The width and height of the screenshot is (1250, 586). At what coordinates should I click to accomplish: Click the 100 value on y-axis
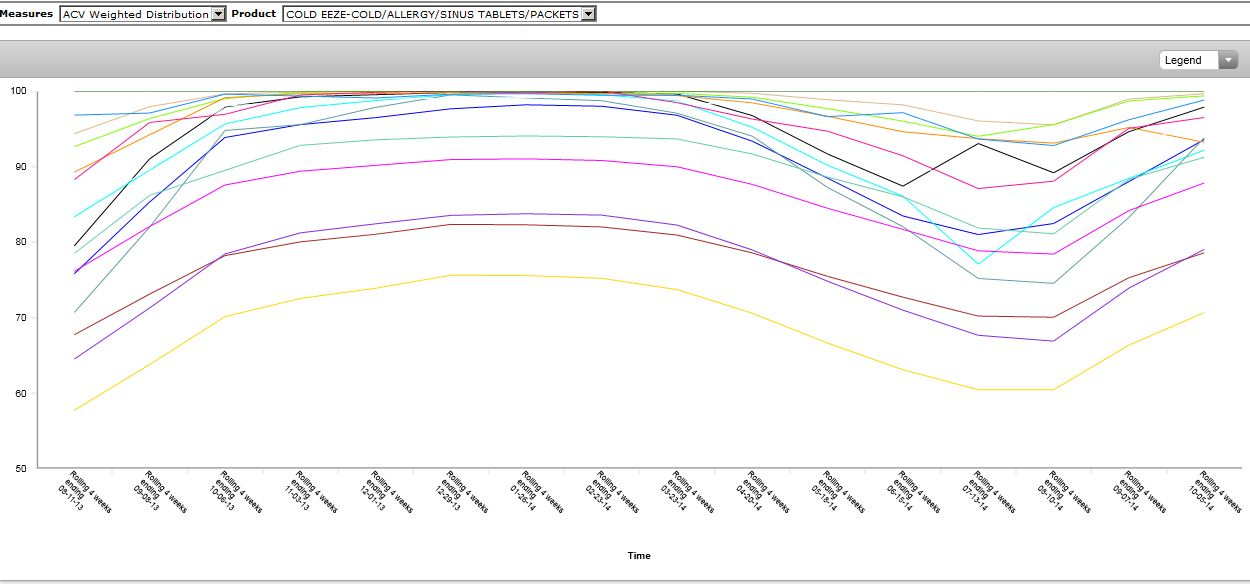18,92
